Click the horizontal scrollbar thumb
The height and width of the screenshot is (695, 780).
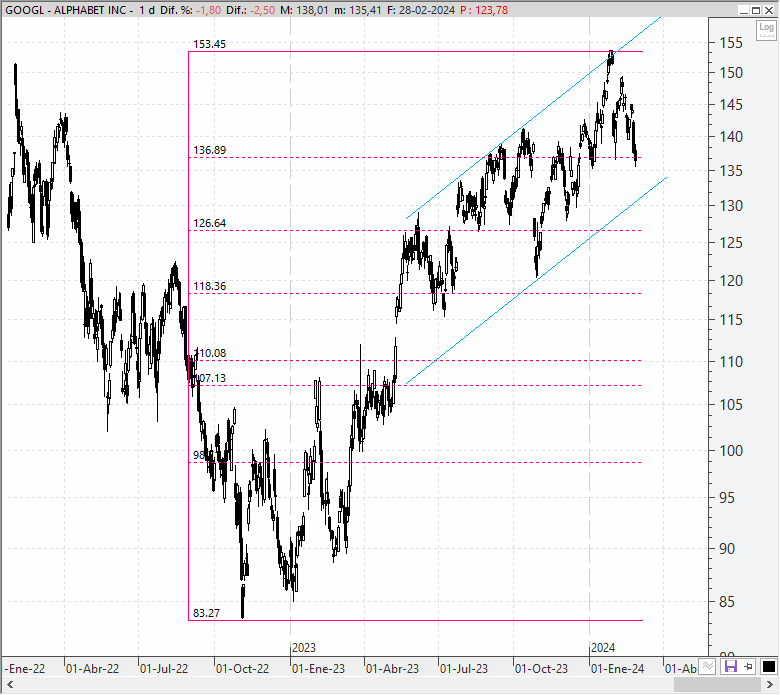718,685
